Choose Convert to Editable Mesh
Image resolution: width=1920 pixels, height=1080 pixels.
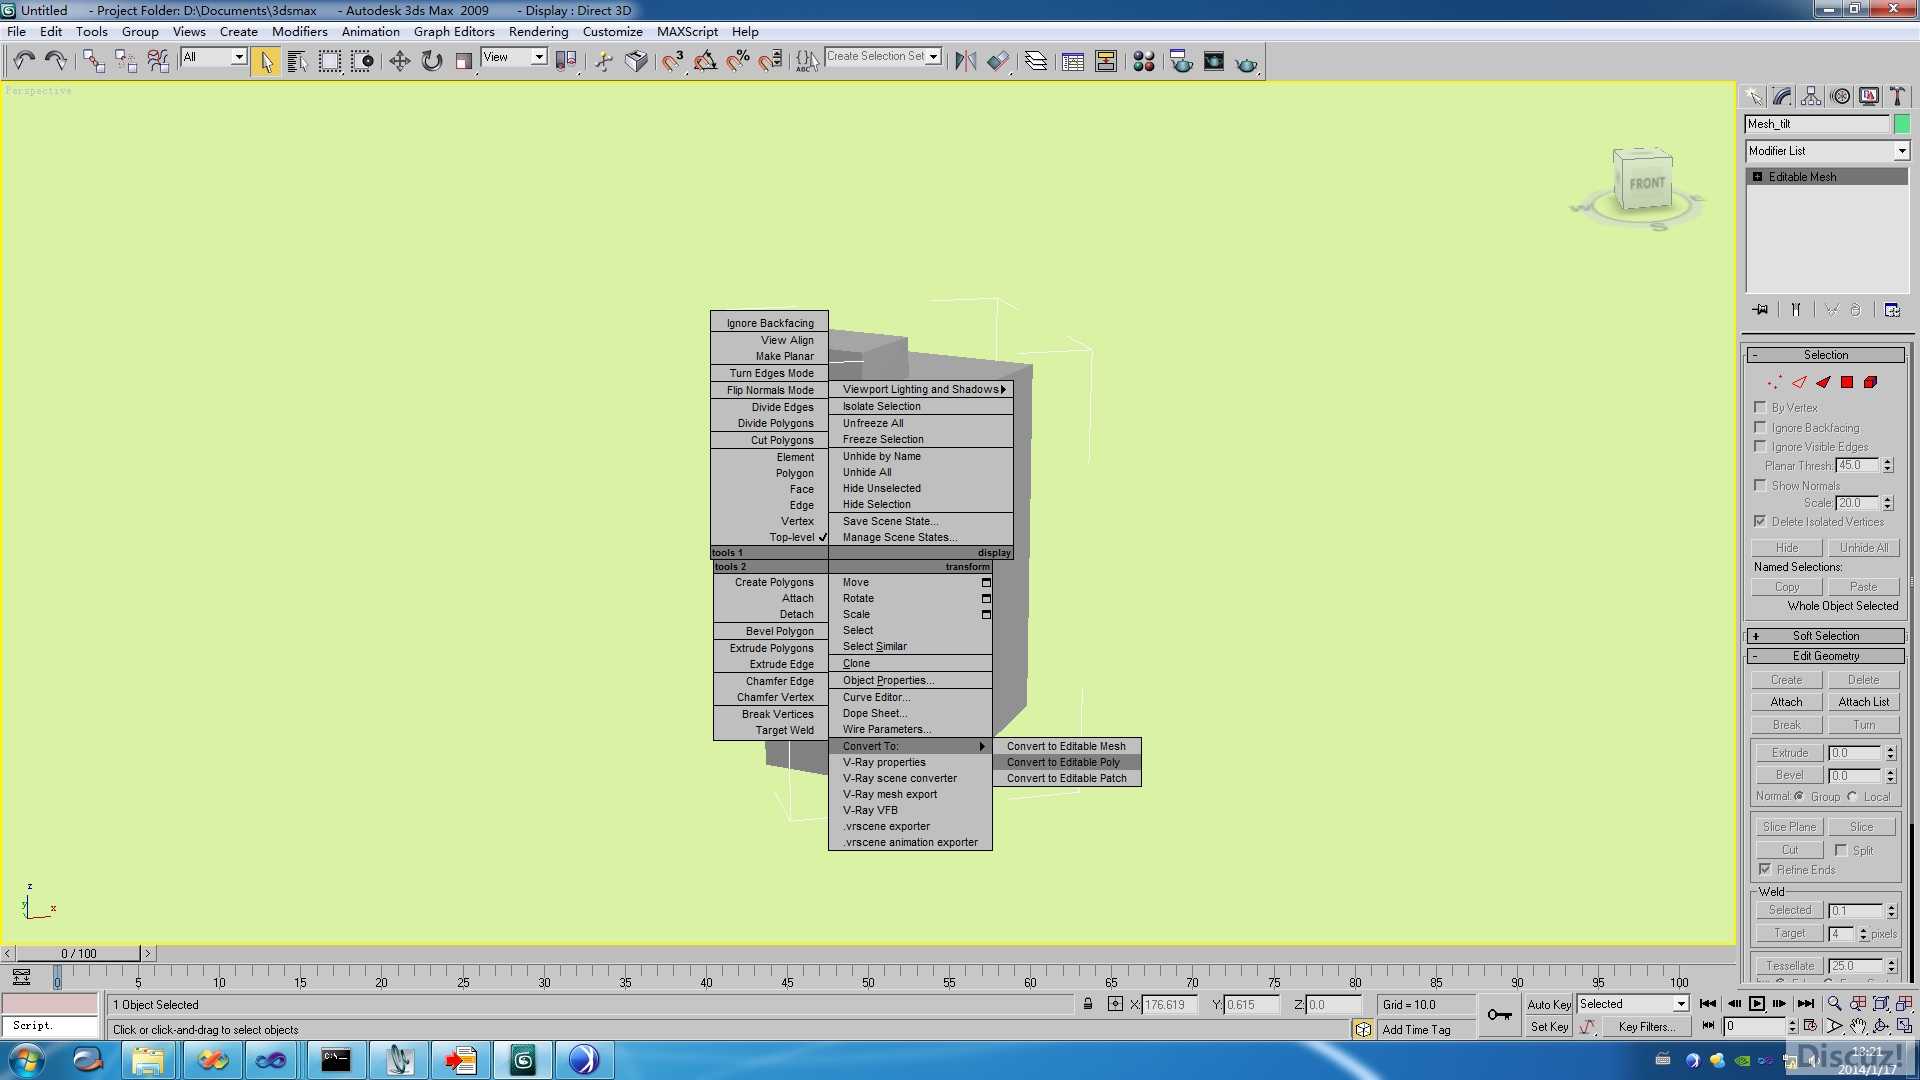pos(1066,746)
